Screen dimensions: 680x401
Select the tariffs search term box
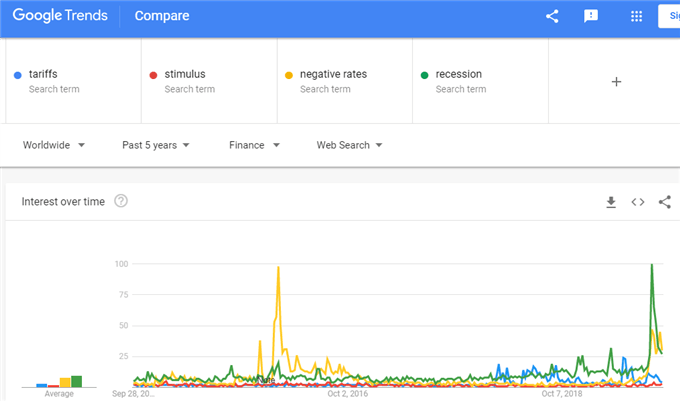pos(73,81)
